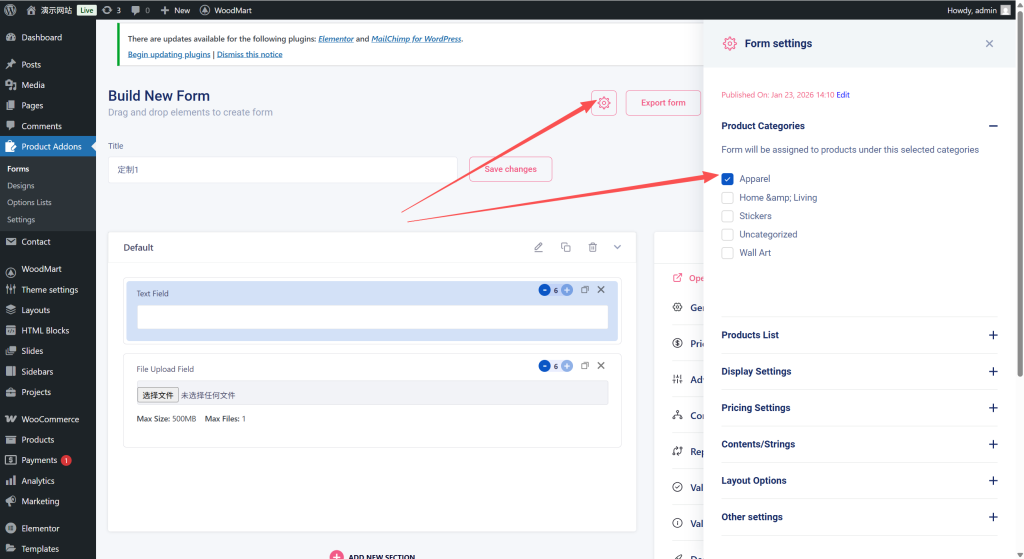Delete the Default section with trash icon

click(592, 247)
